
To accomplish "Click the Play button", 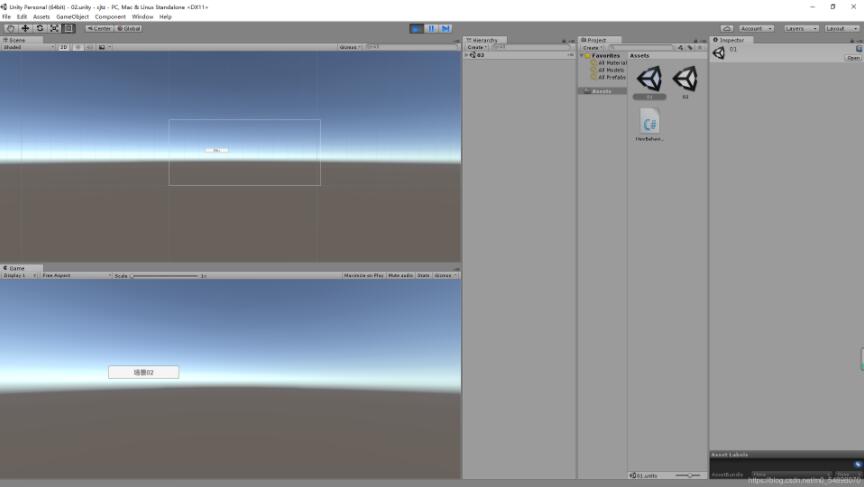I will (417, 28).
